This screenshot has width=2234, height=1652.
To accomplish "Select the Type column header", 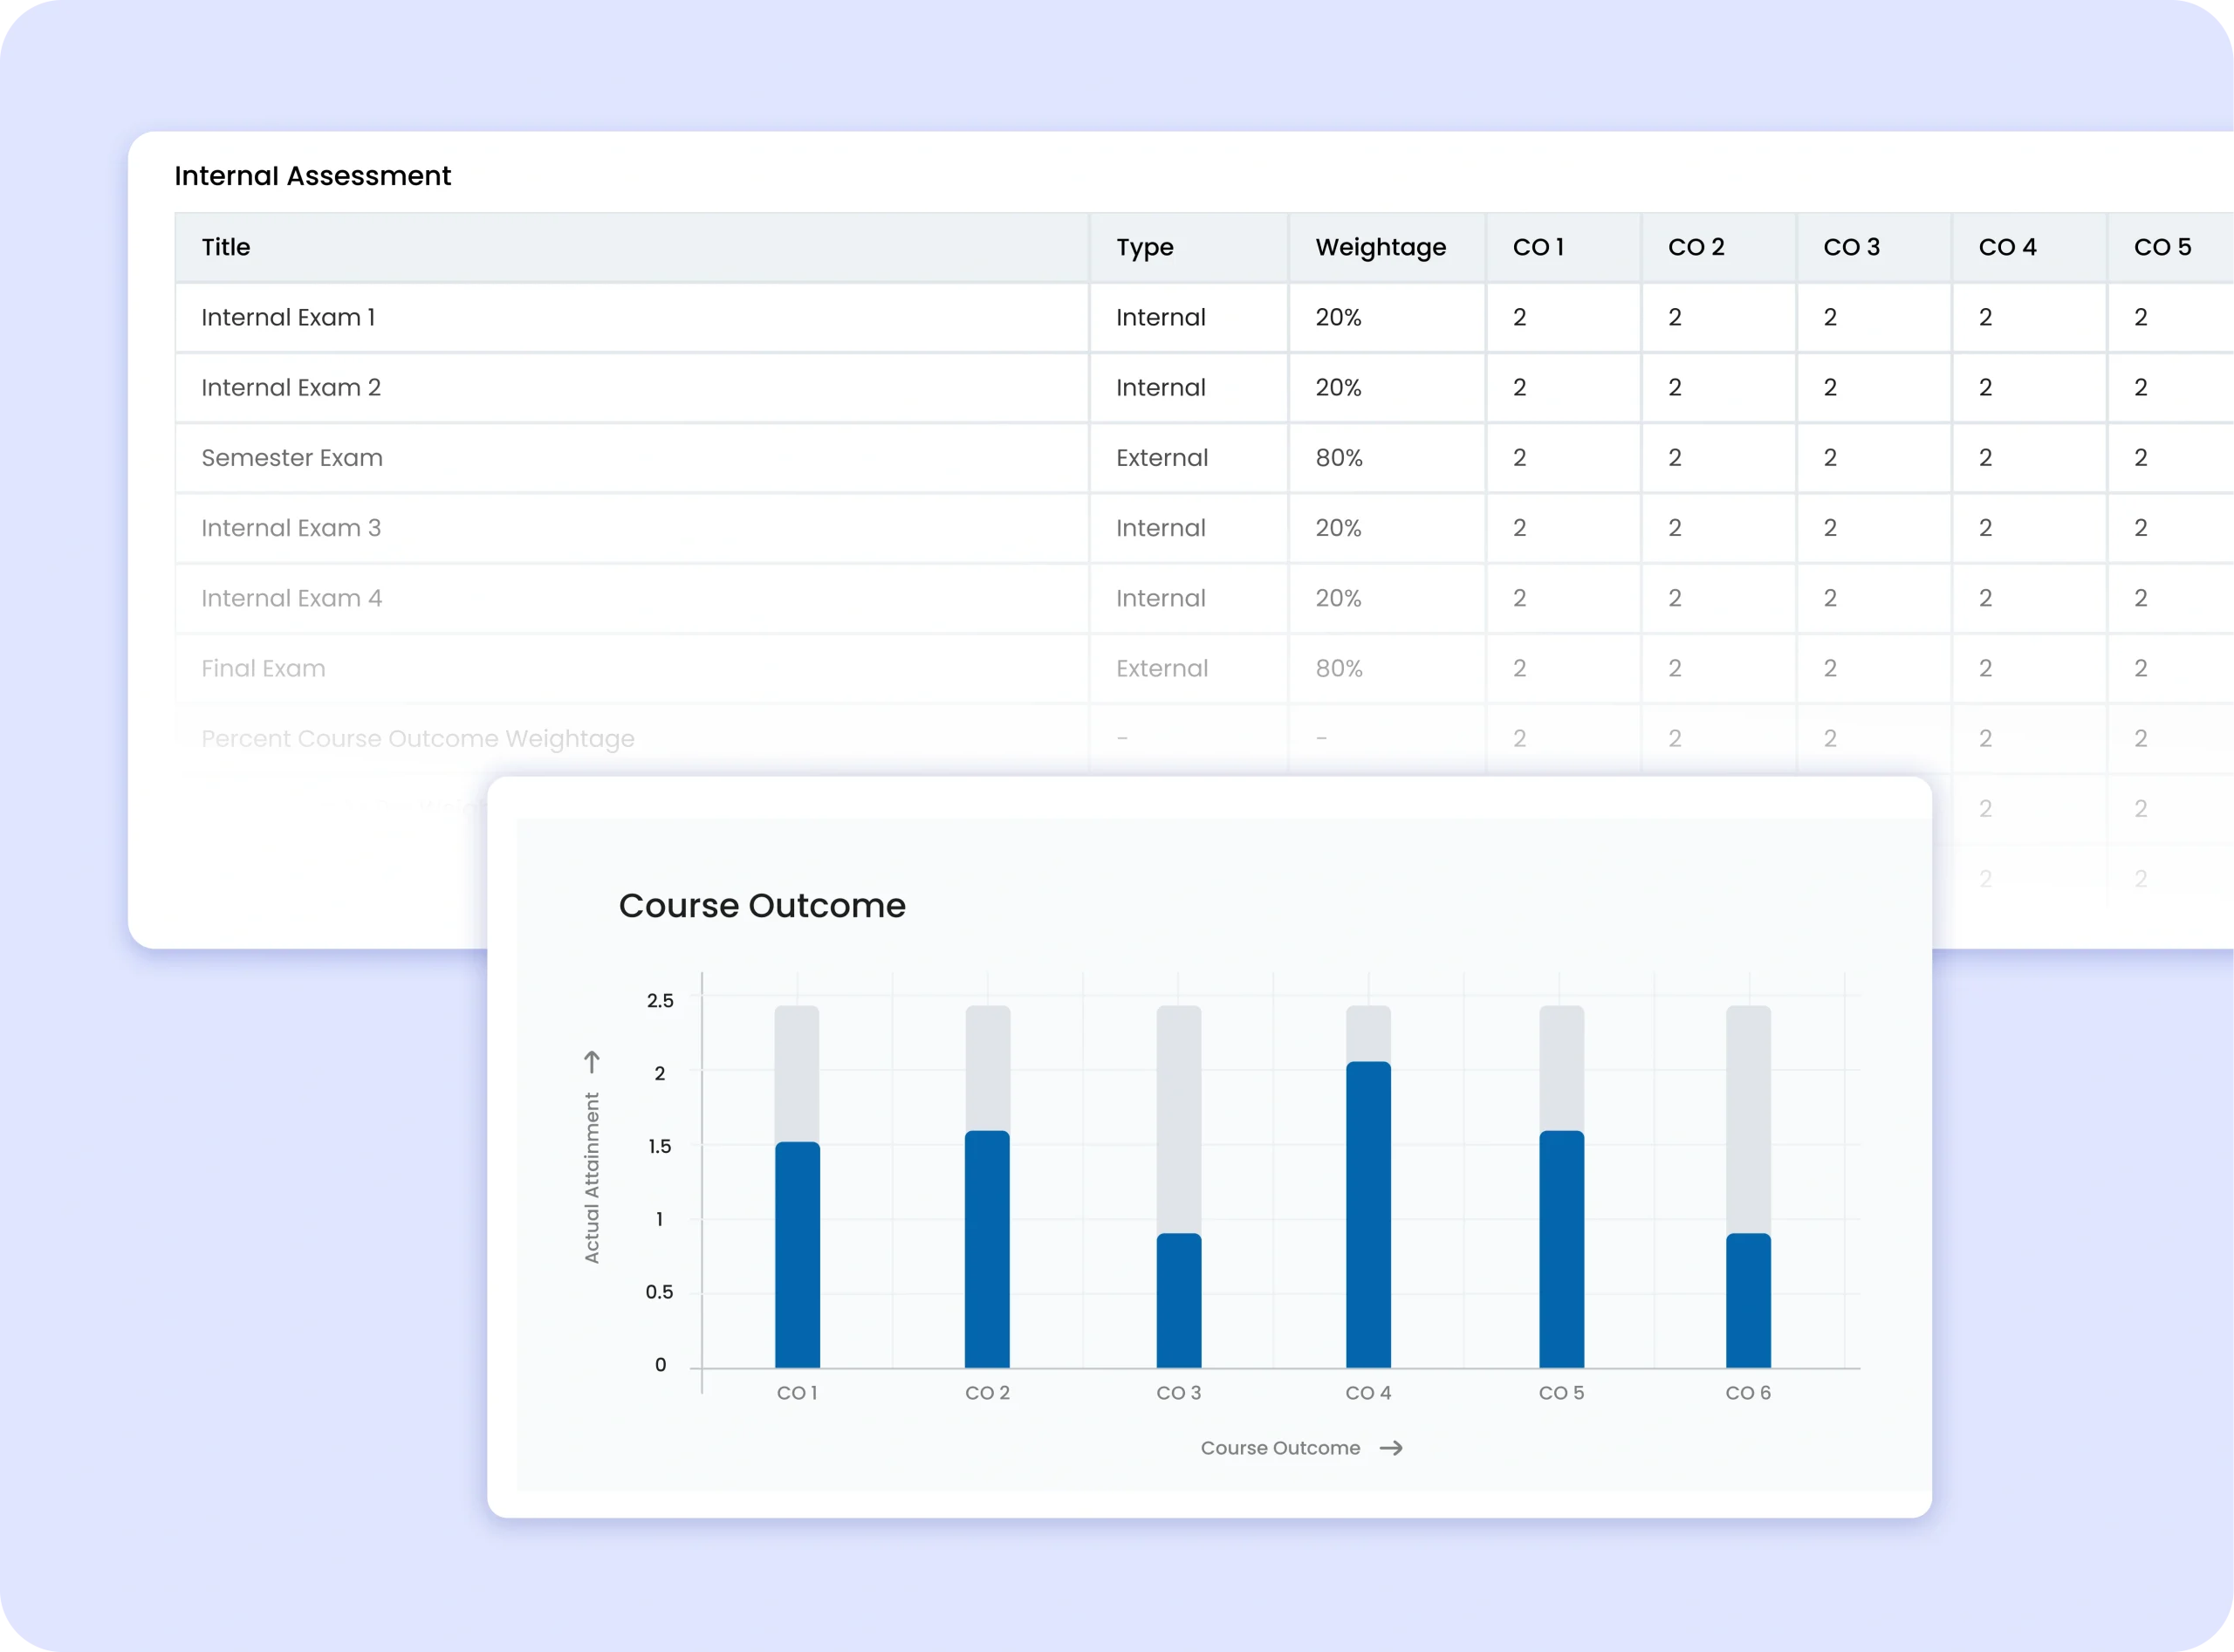I will tap(1145, 247).
